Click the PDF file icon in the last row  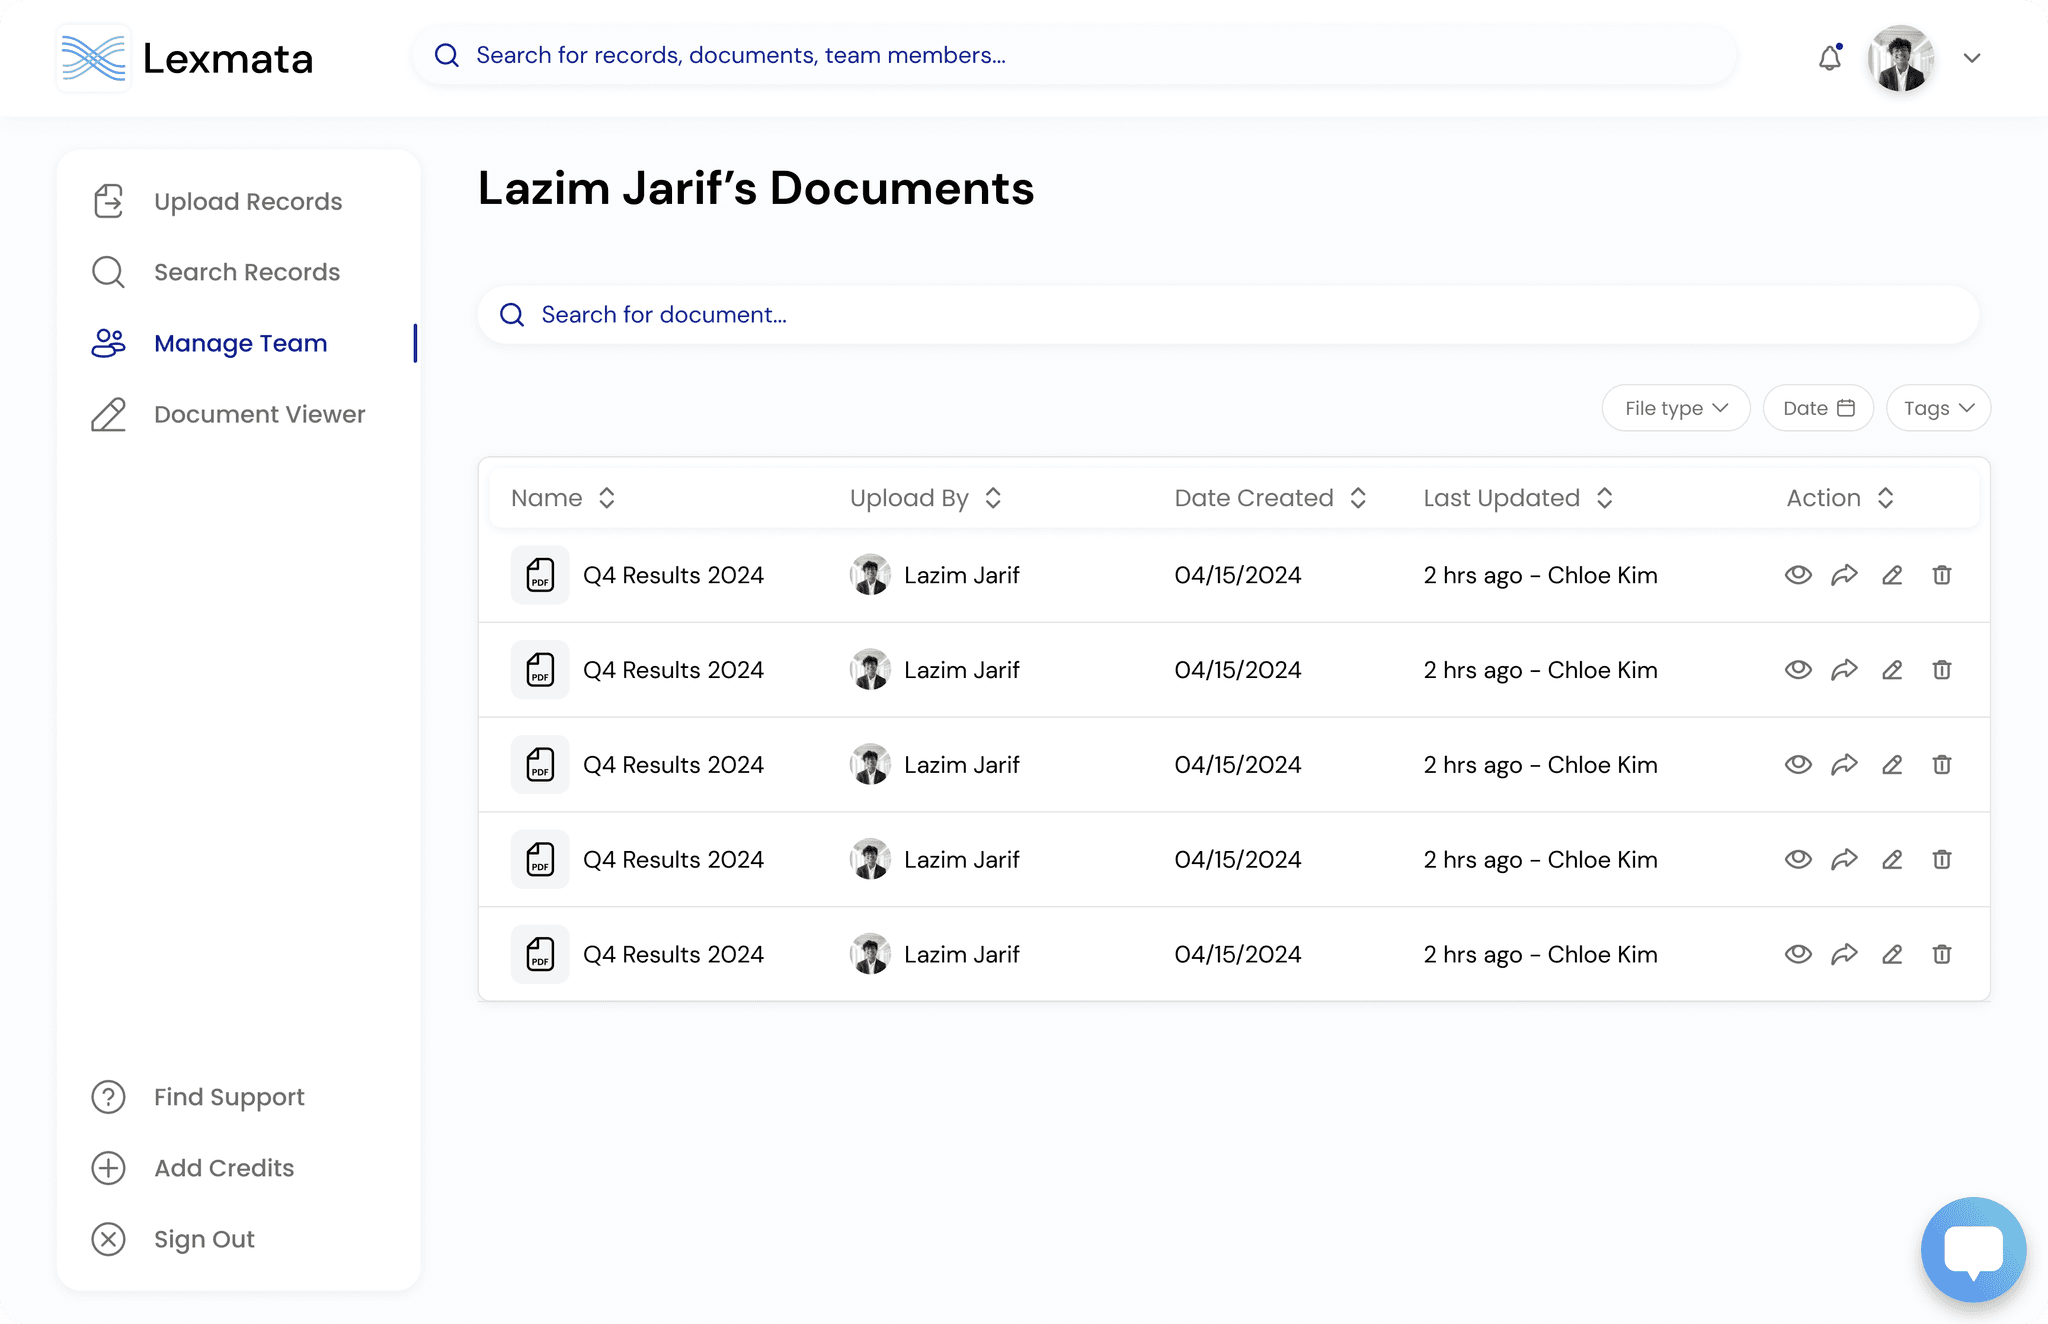pos(540,954)
